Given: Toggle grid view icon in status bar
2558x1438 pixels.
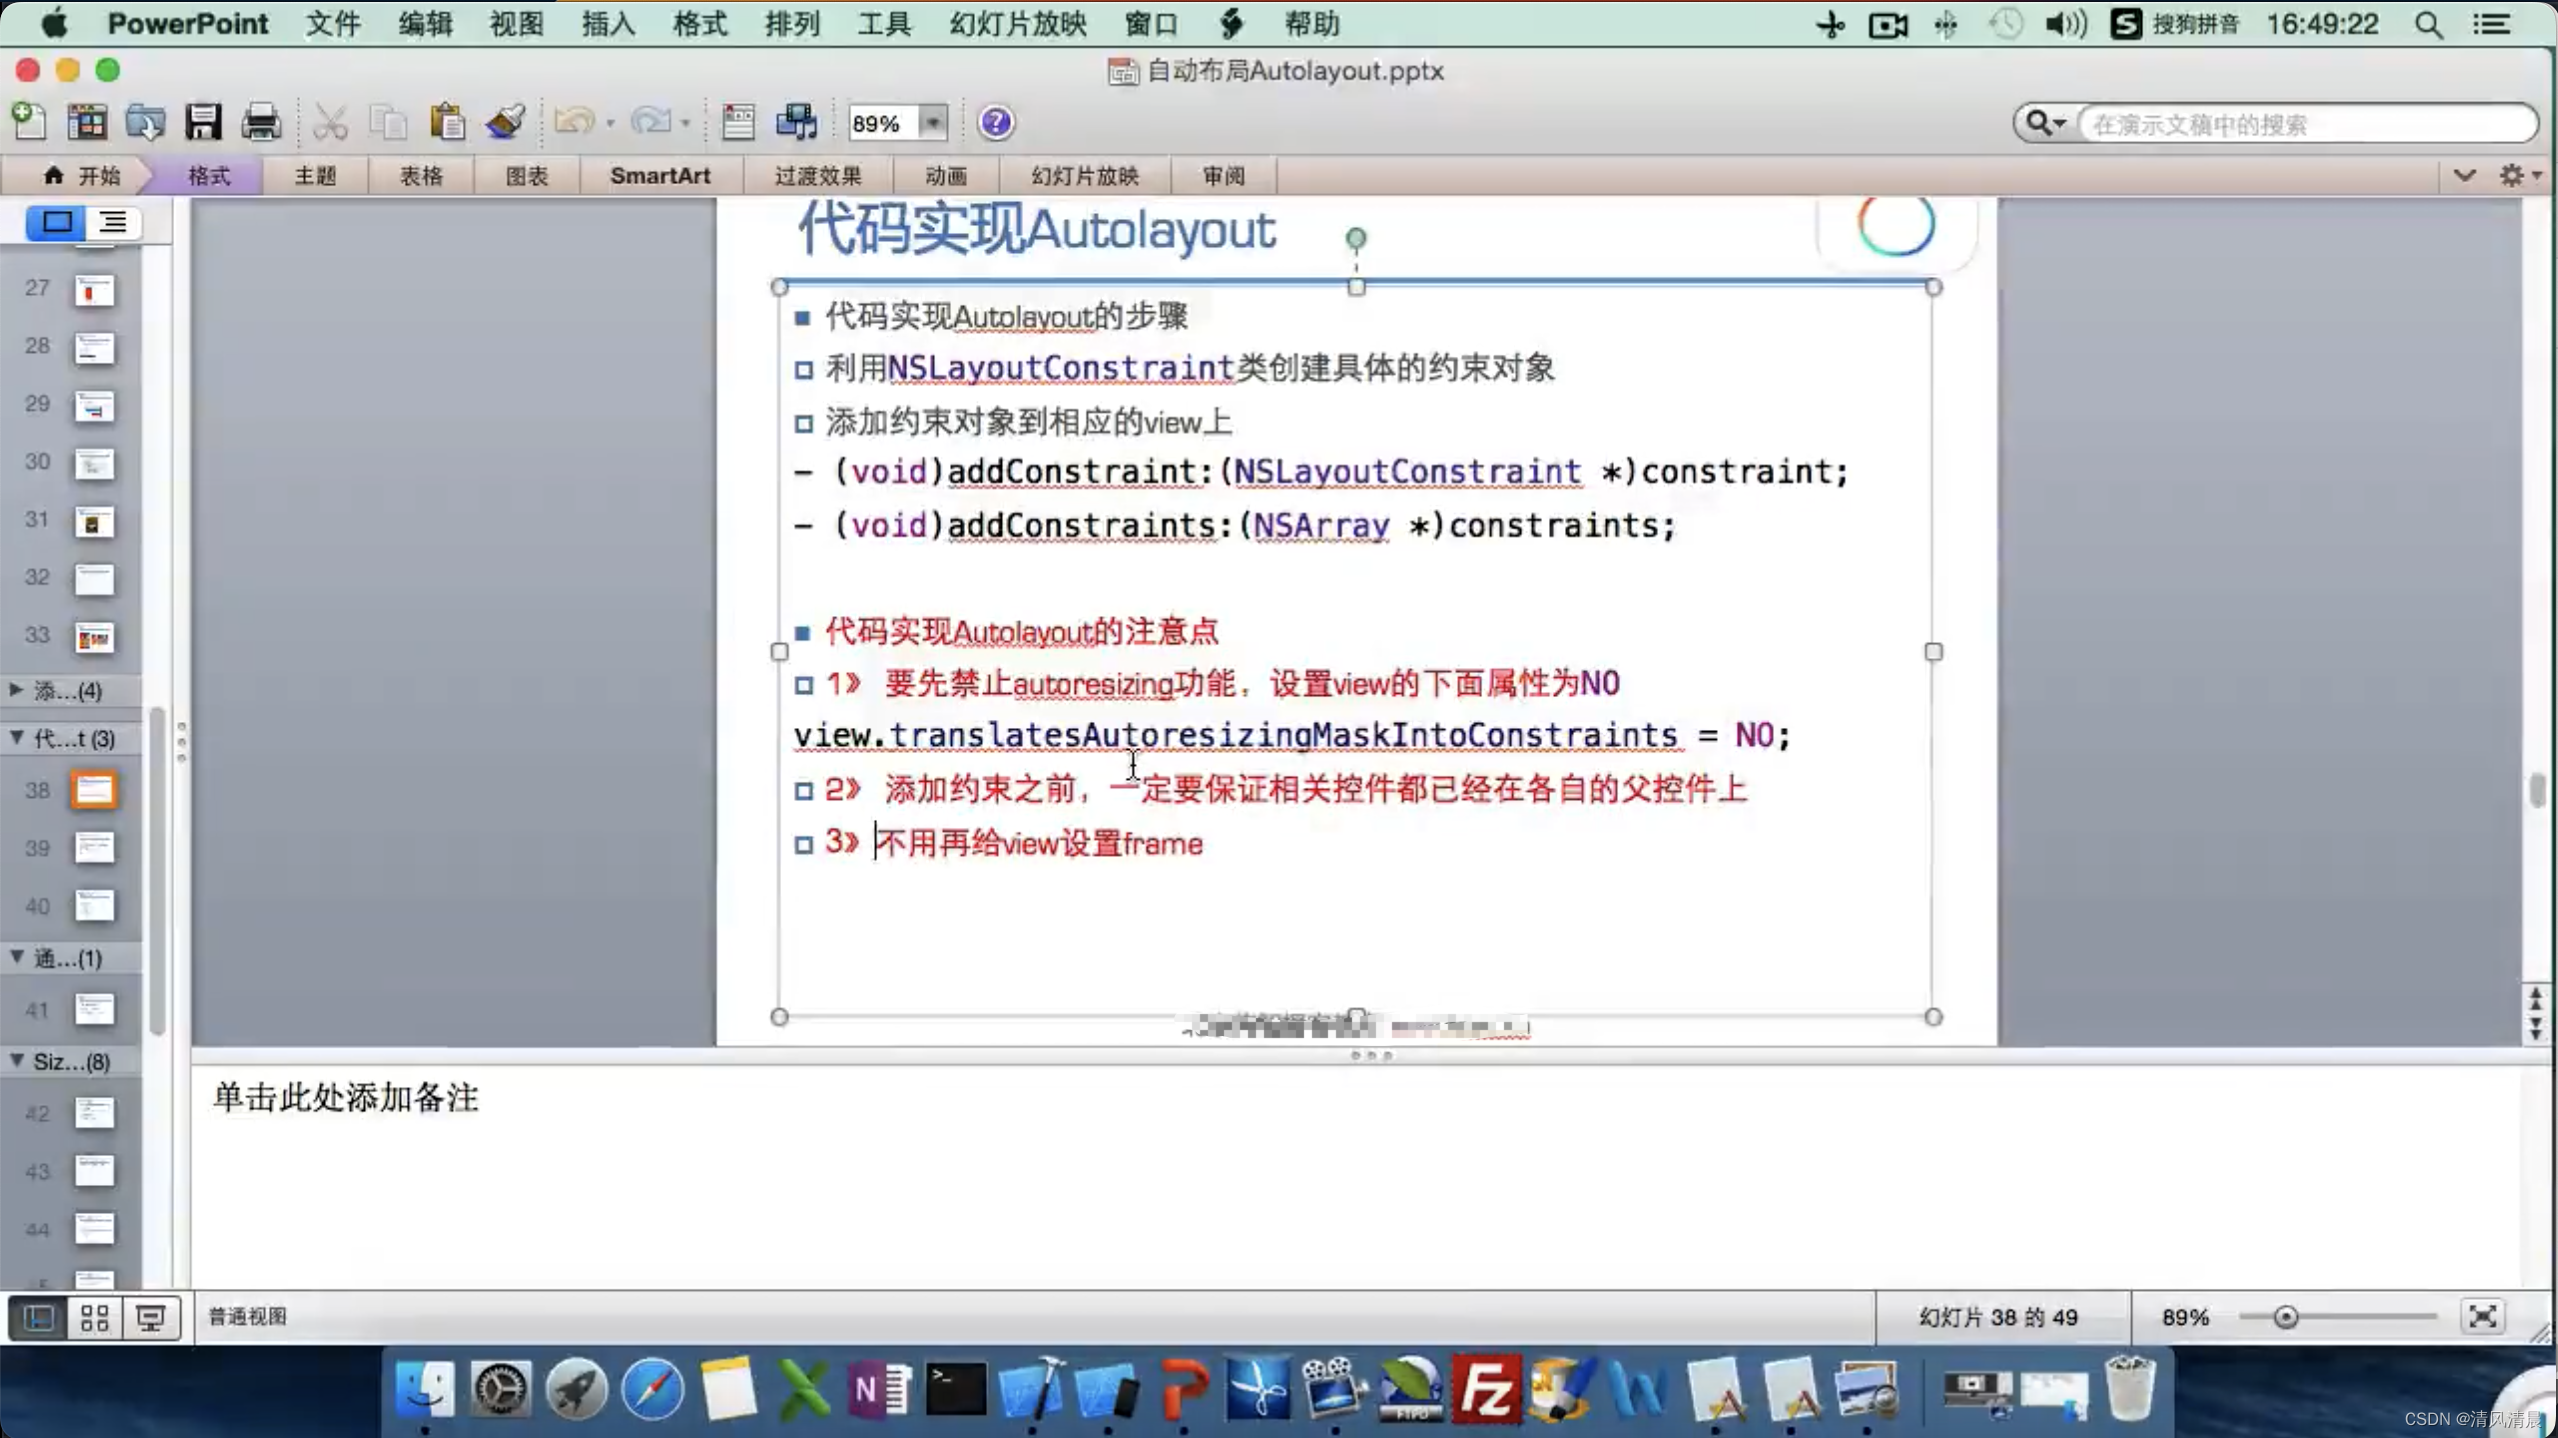Looking at the screenshot, I should pos(93,1315).
